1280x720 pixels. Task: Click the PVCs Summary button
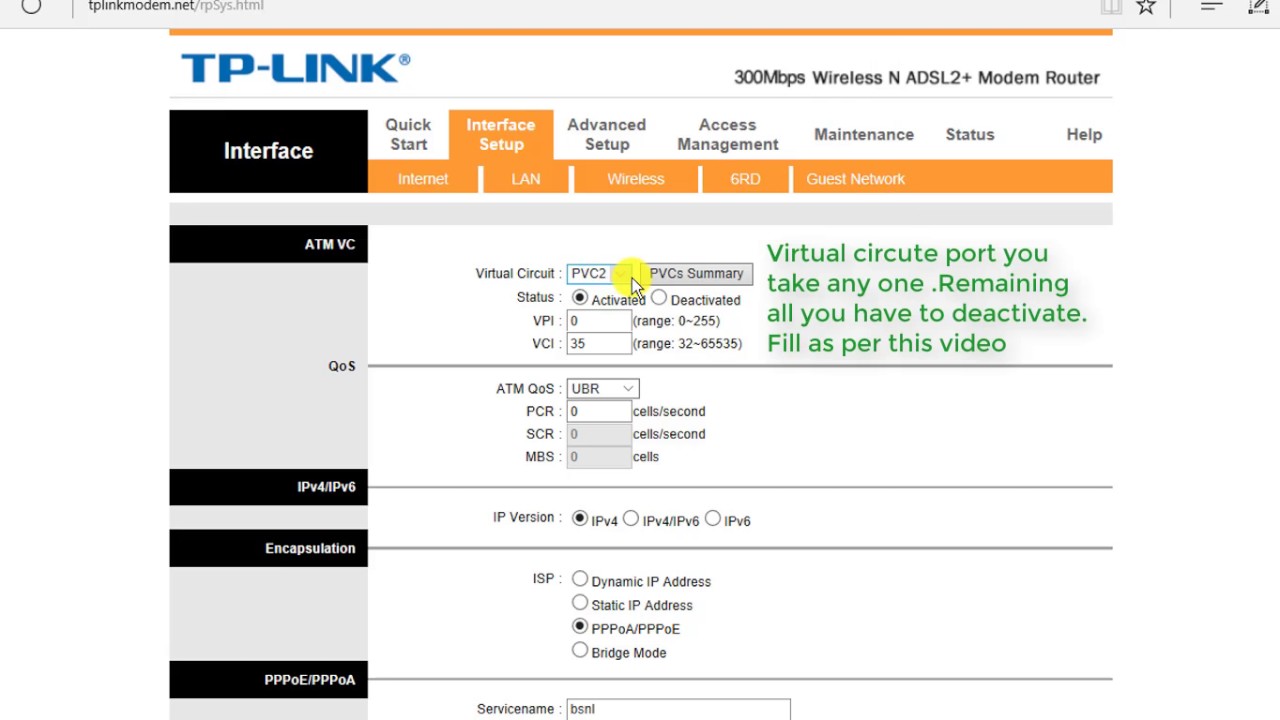point(696,273)
